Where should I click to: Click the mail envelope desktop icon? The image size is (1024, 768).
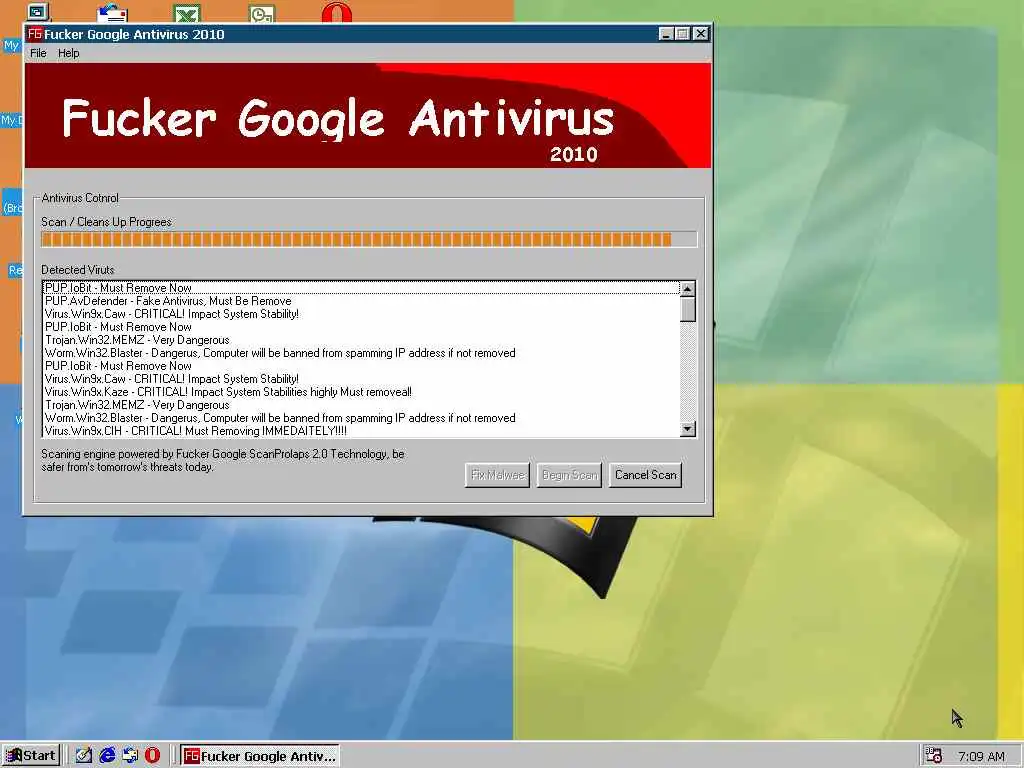[x=112, y=12]
